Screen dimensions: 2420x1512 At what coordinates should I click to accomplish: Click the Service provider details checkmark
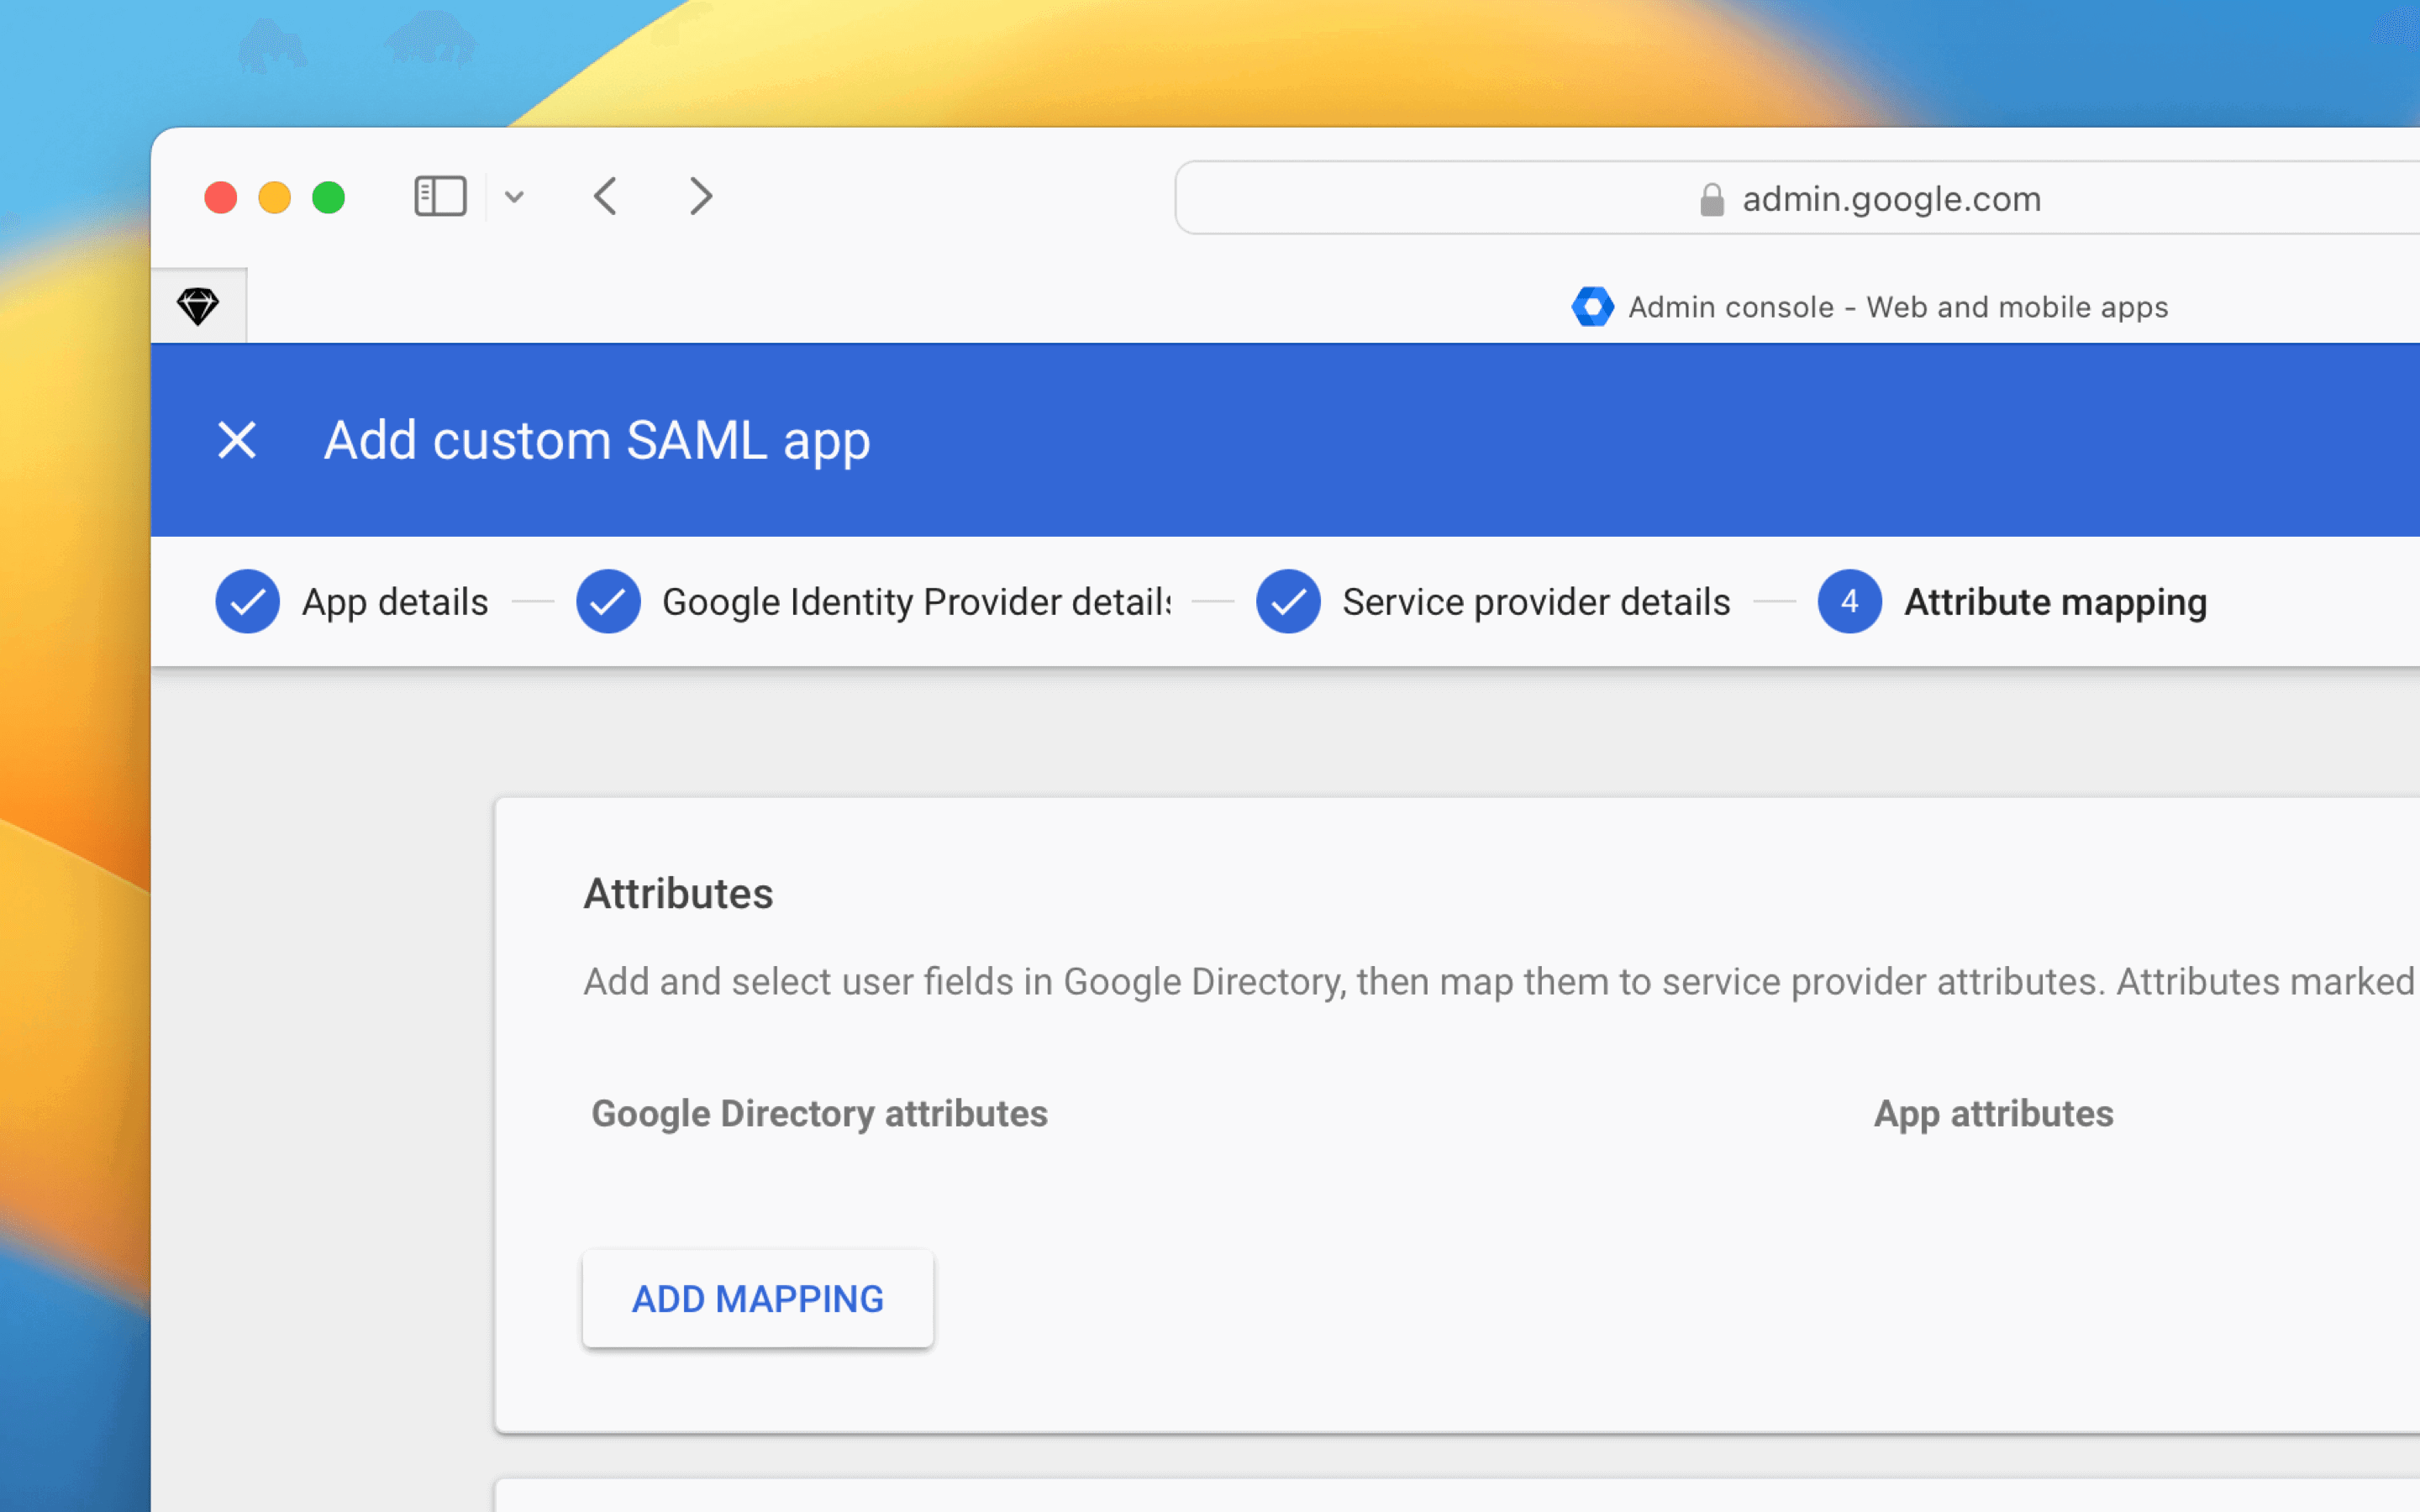(x=1288, y=602)
